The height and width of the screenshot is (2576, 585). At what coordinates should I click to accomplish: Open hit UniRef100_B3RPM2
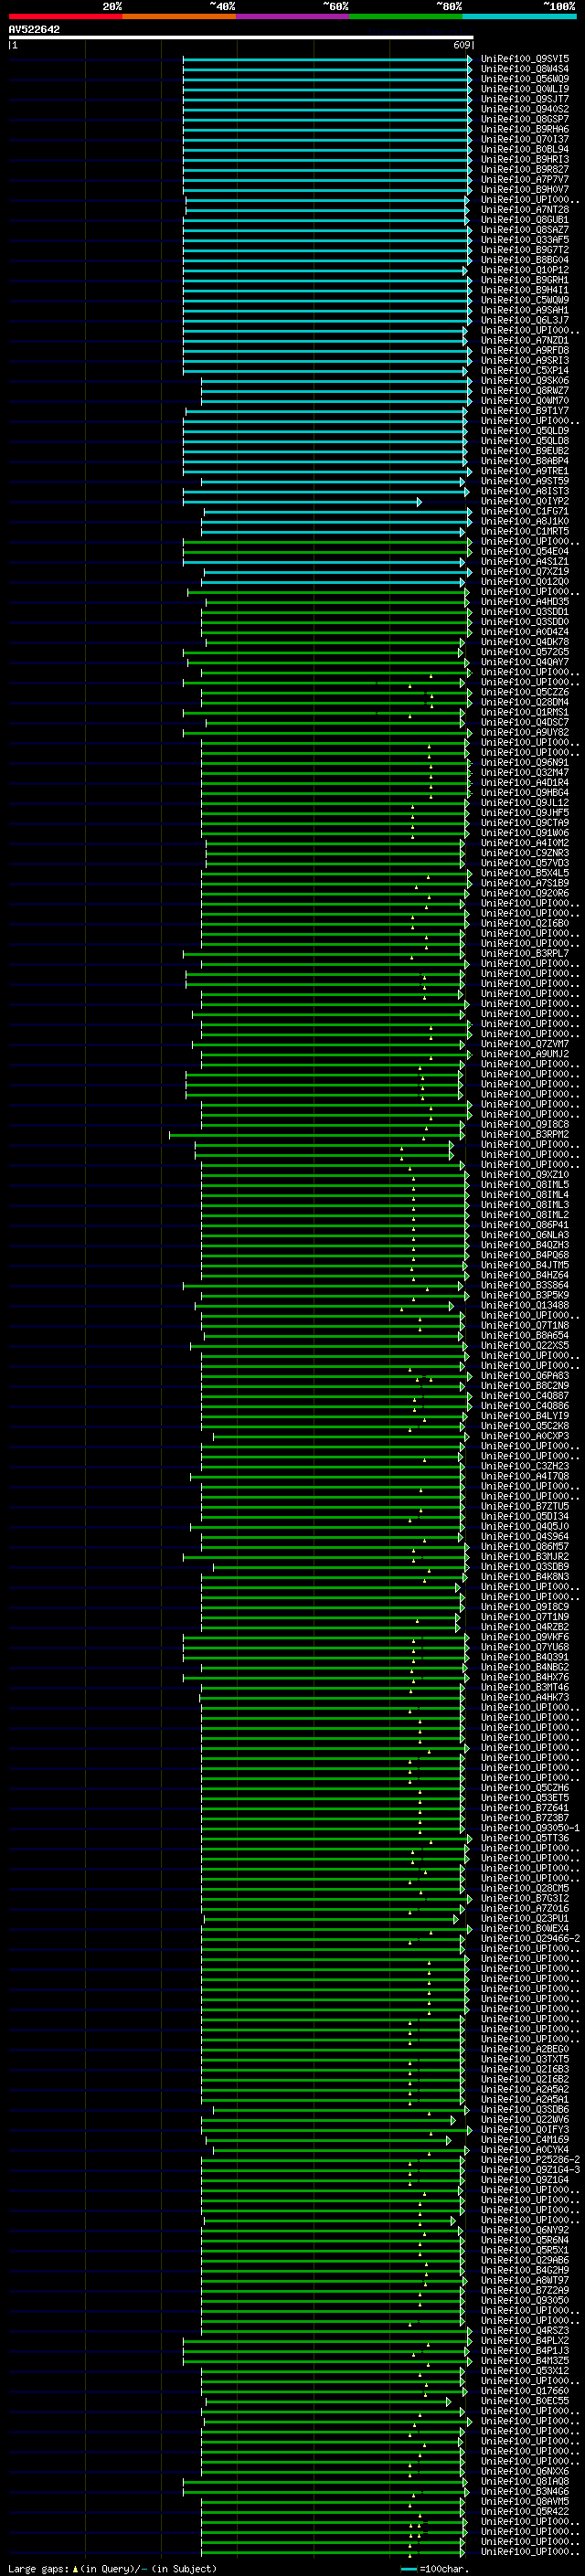(525, 1134)
